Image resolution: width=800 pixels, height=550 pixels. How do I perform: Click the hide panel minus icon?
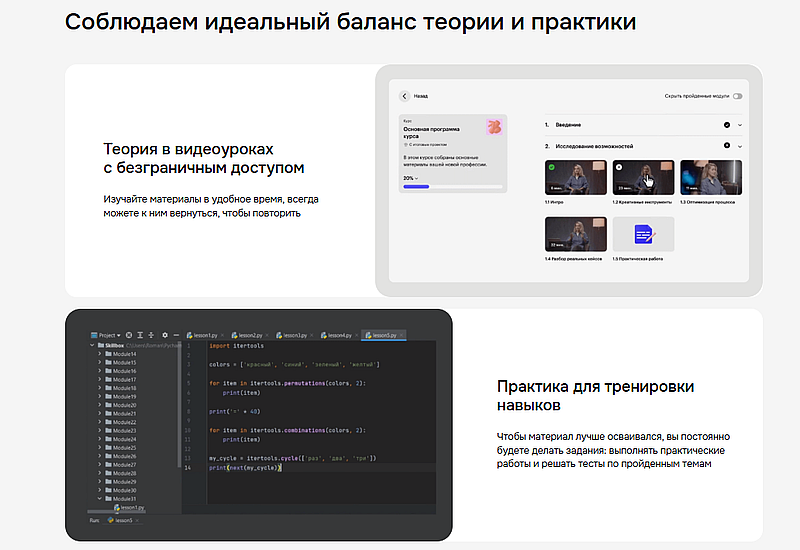click(x=175, y=335)
